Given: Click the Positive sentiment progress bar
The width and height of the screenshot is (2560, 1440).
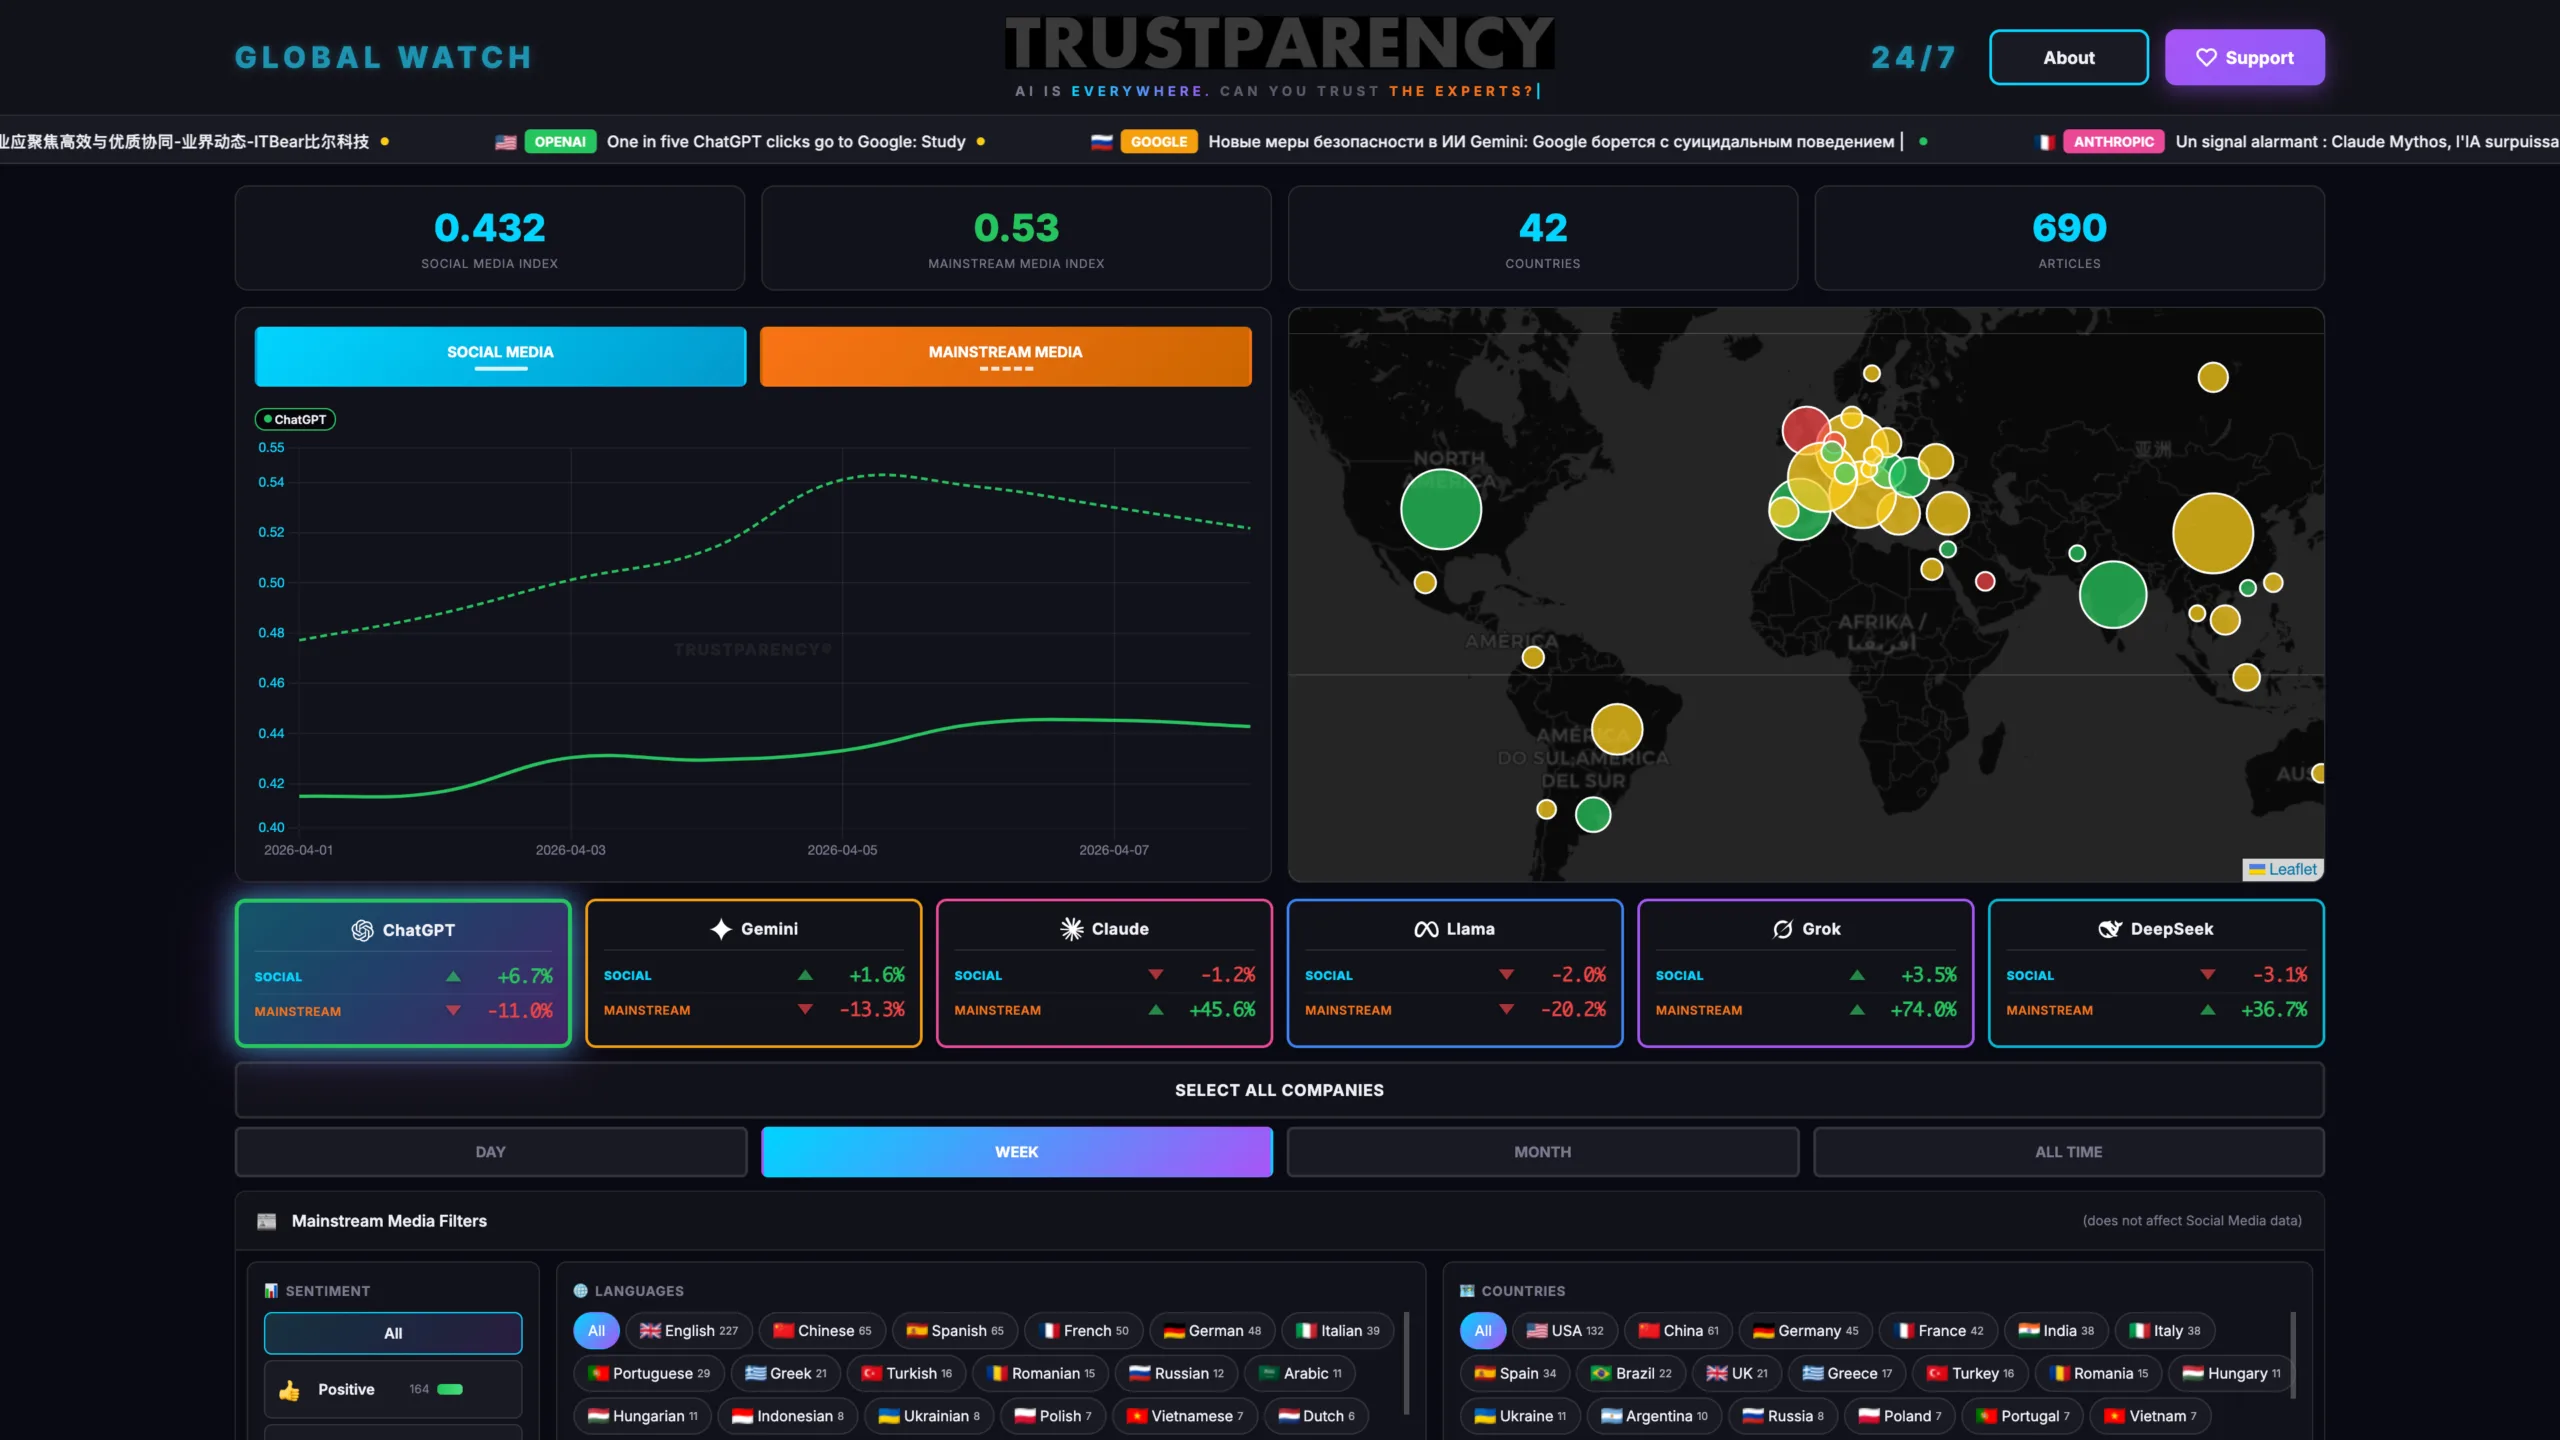Looking at the screenshot, I should tap(449, 1389).
